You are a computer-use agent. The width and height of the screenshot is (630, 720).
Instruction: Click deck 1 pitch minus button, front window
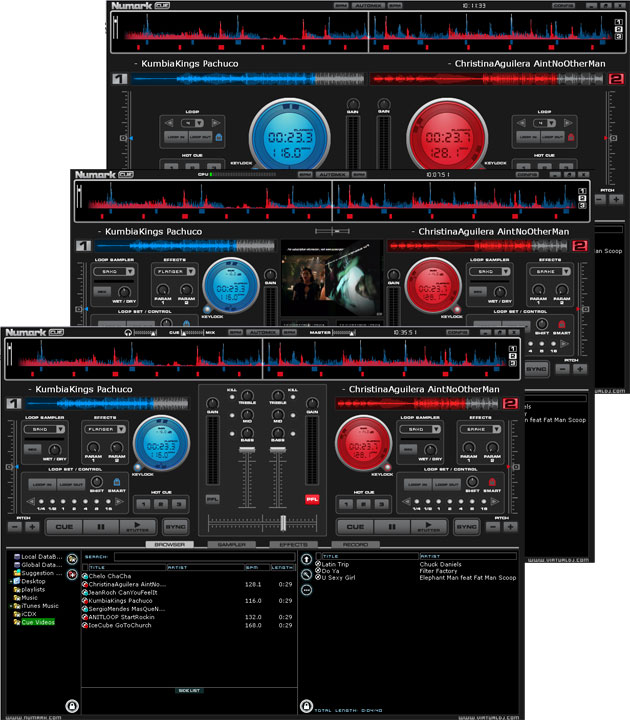(x=15, y=527)
